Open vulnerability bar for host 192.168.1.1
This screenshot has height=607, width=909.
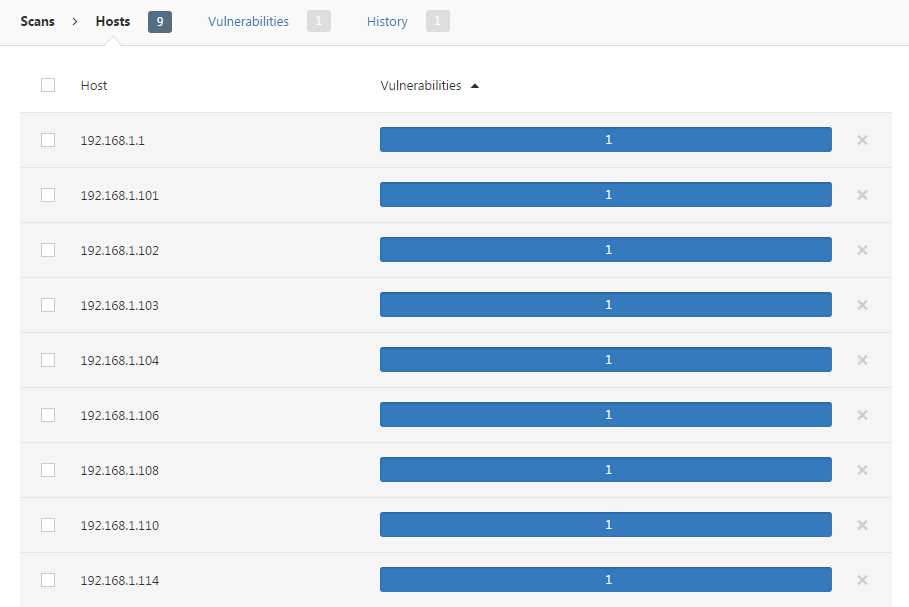tap(606, 139)
